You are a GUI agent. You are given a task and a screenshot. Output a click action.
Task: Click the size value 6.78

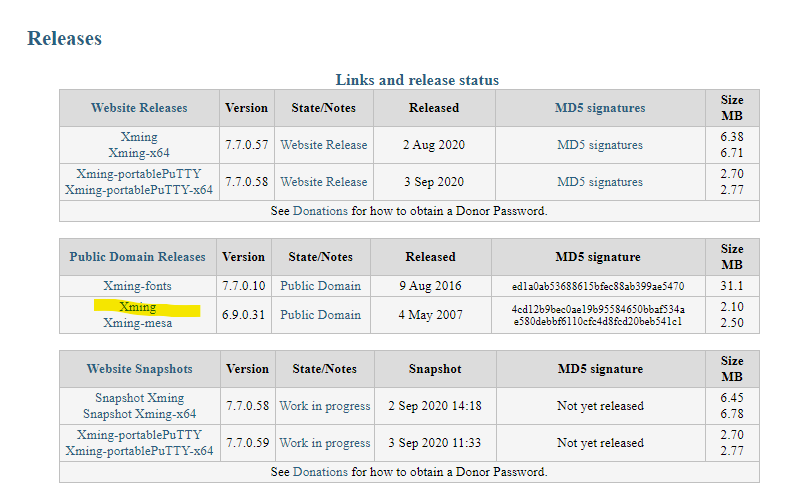[732, 414]
